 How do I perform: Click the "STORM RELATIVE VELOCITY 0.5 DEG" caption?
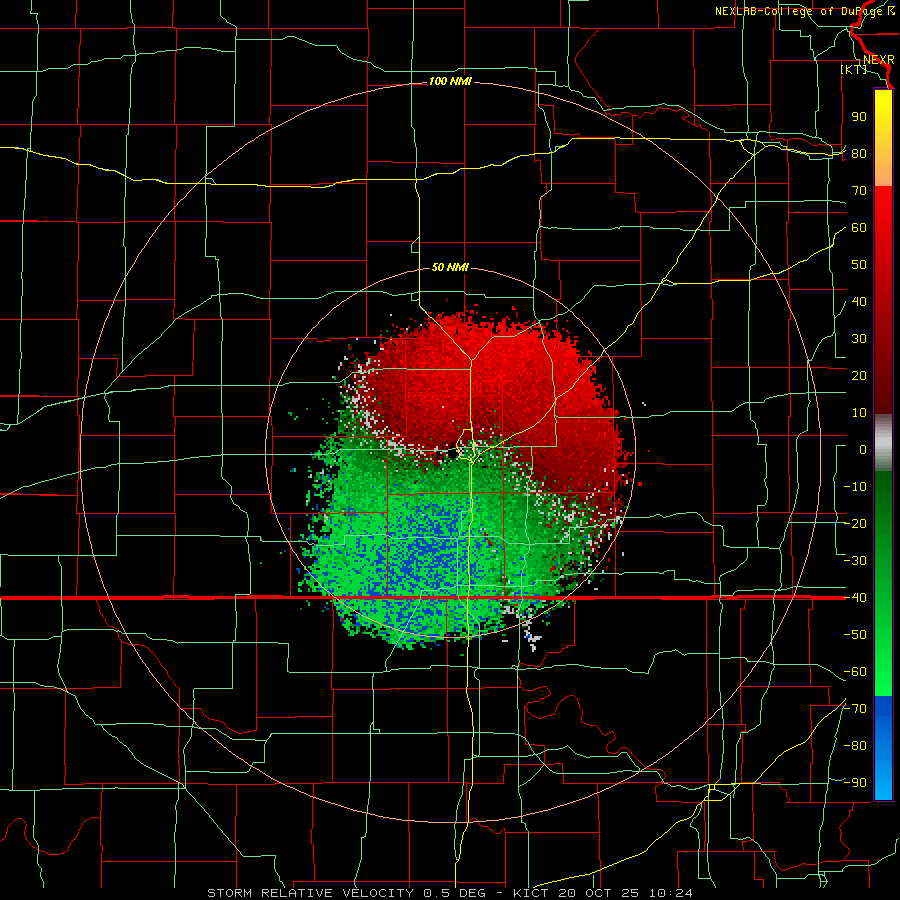346,893
